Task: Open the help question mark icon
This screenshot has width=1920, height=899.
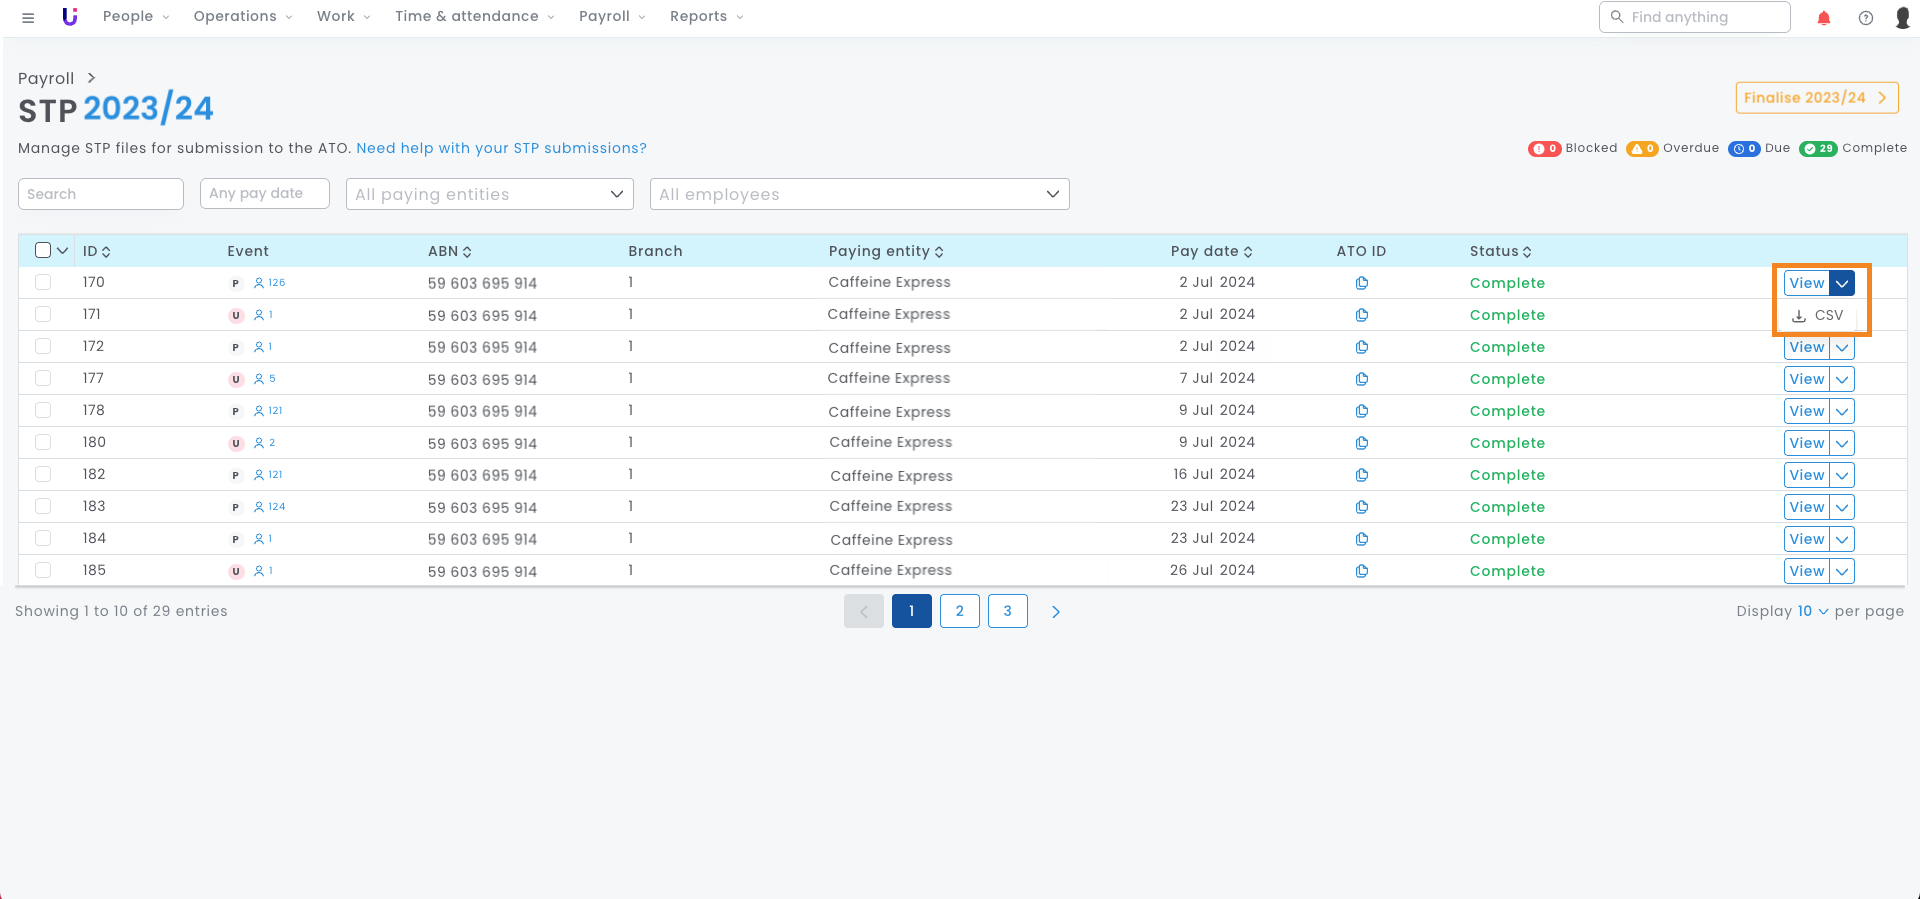Action: [x=1866, y=18]
